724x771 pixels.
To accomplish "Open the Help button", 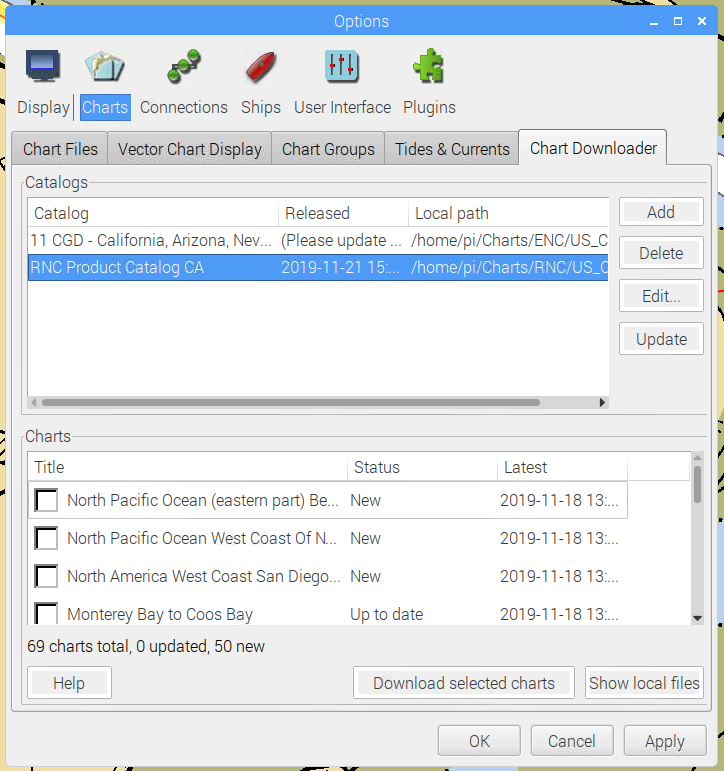I will point(69,683).
